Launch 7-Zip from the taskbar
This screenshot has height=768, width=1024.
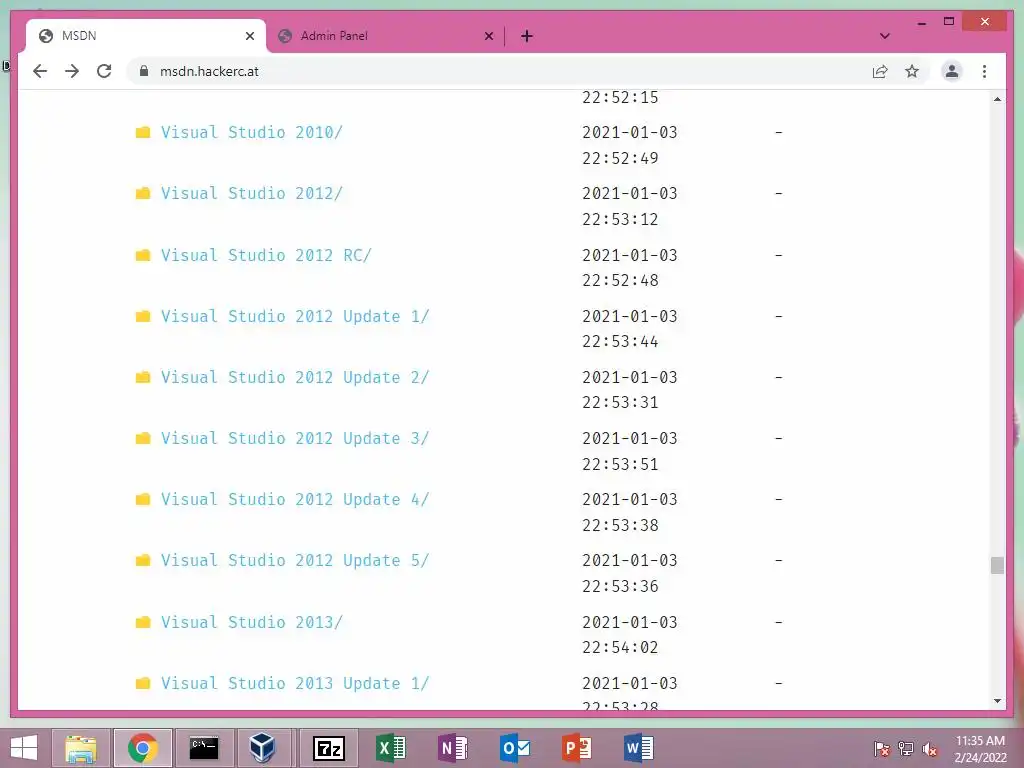(x=328, y=748)
